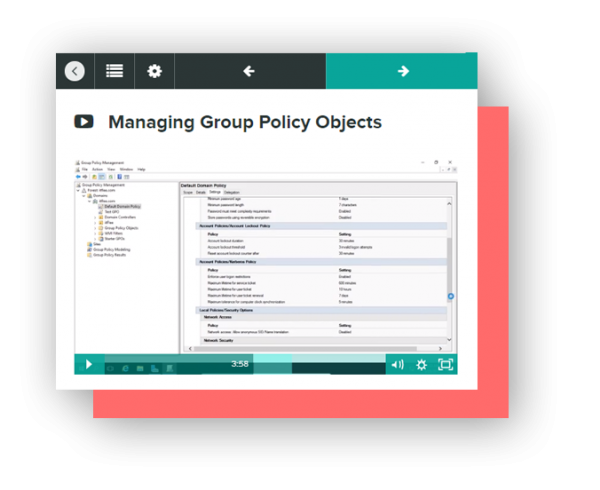Click the blue circular marker on scrollbar
Viewport: 600px width, 490px height.
point(451,296)
